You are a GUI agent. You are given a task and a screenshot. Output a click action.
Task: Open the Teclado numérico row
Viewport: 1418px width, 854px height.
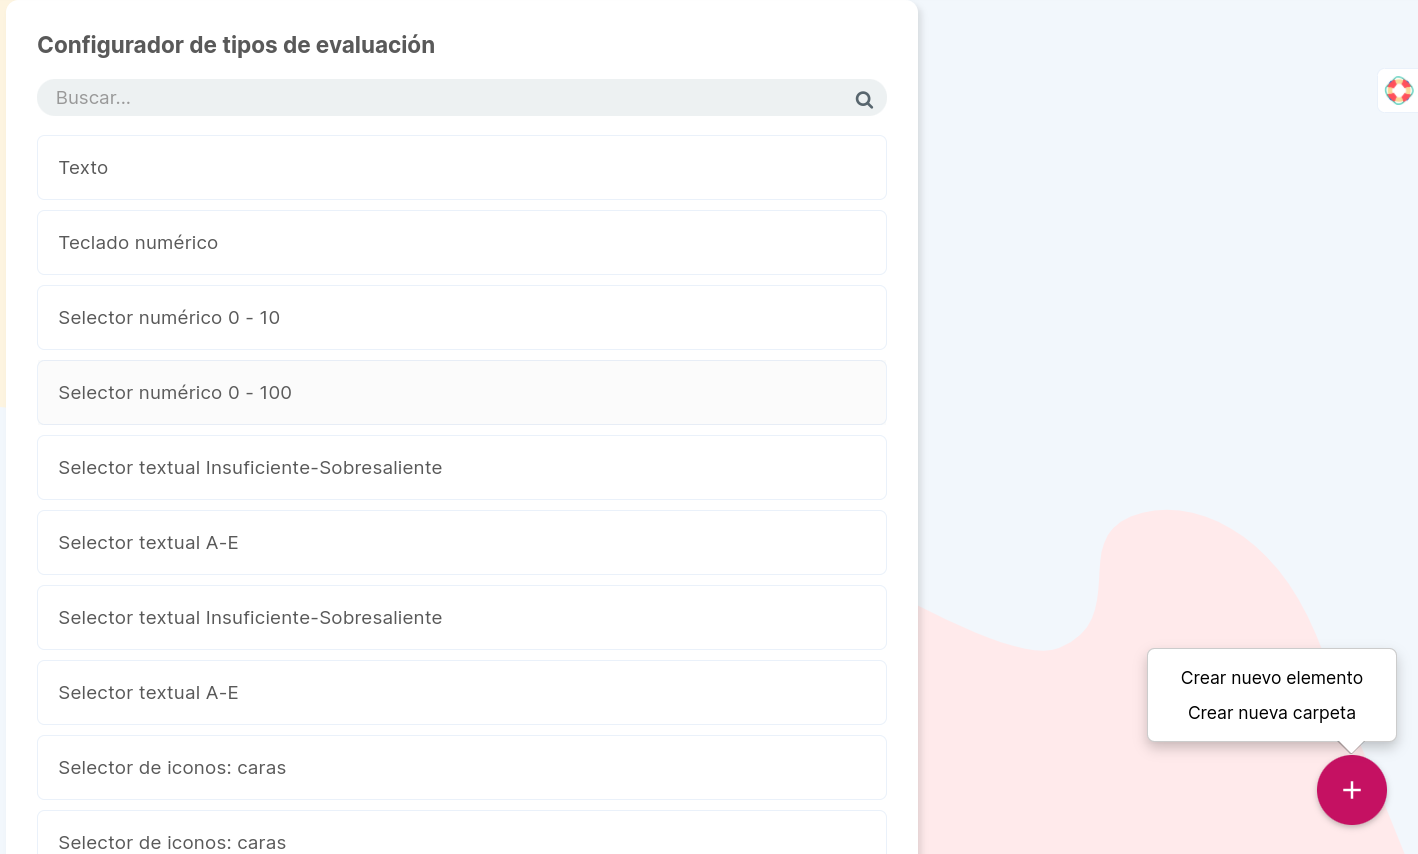(462, 243)
